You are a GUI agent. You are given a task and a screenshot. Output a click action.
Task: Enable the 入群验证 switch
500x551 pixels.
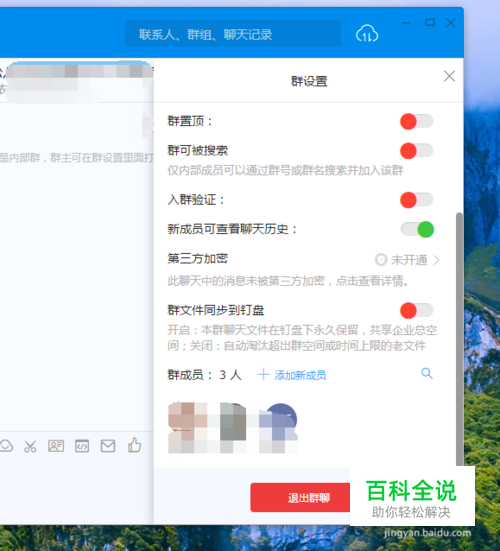[x=417, y=200]
